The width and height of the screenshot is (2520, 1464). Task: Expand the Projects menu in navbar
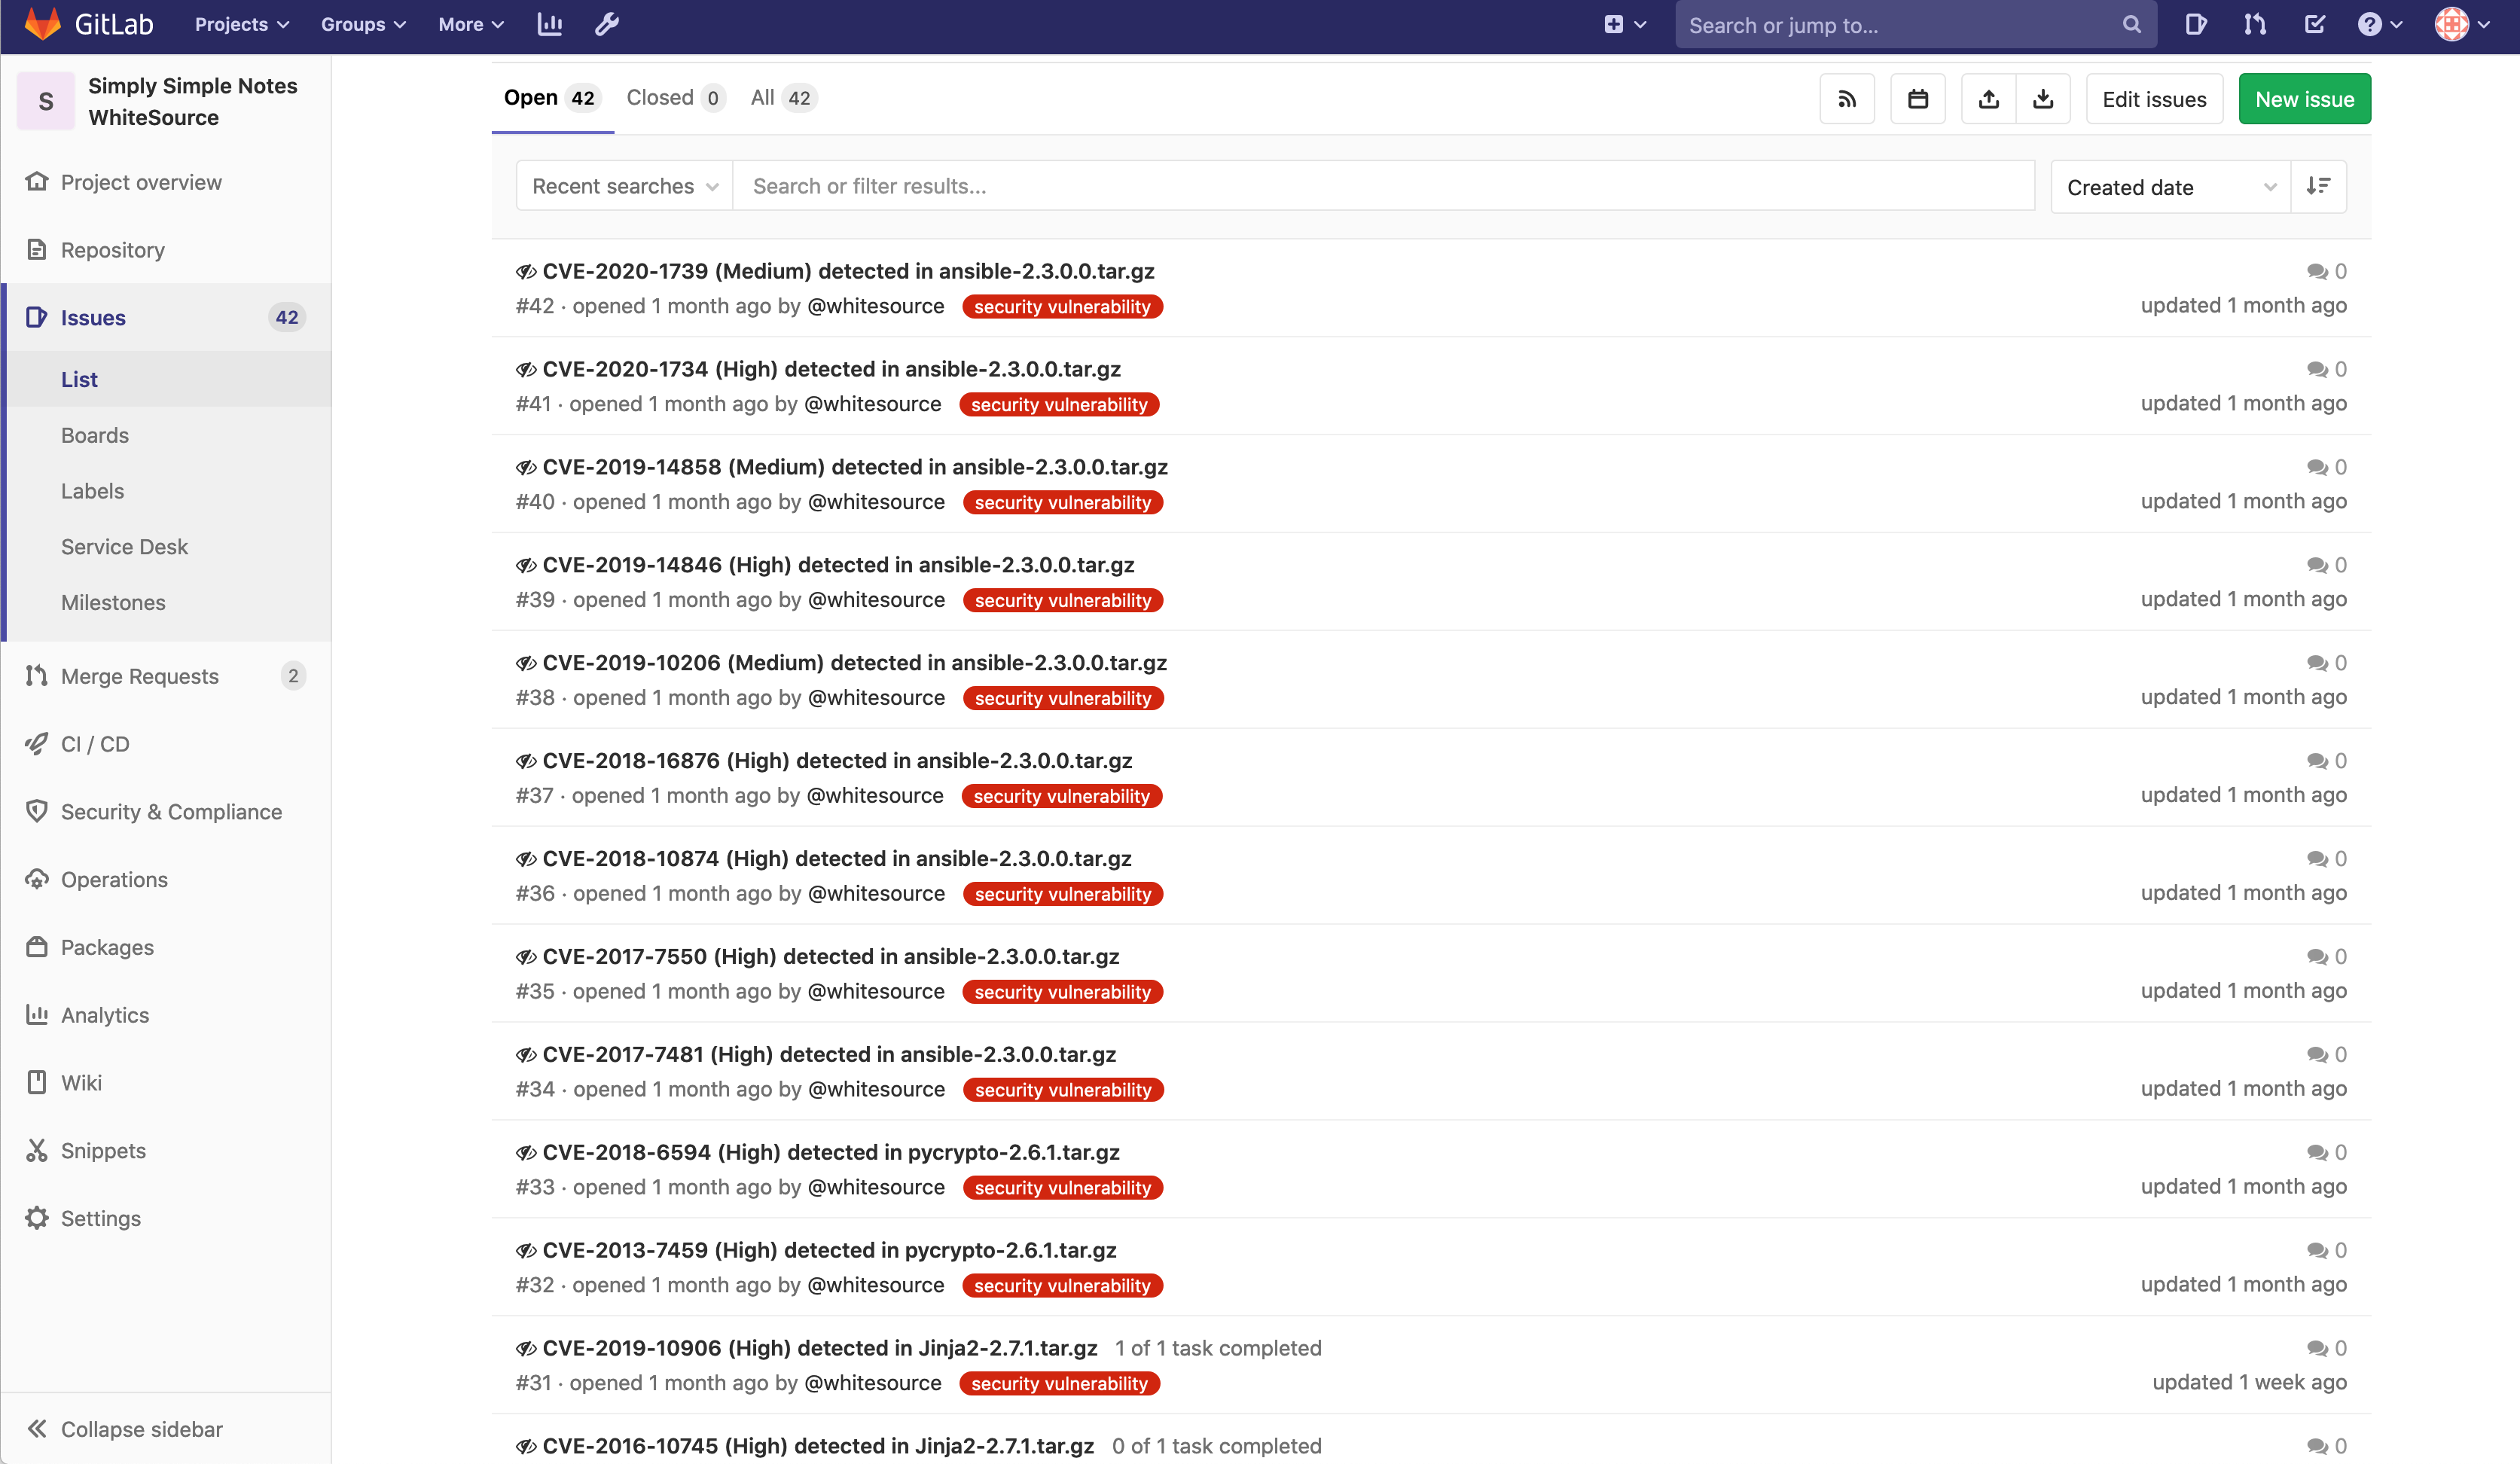[x=241, y=24]
